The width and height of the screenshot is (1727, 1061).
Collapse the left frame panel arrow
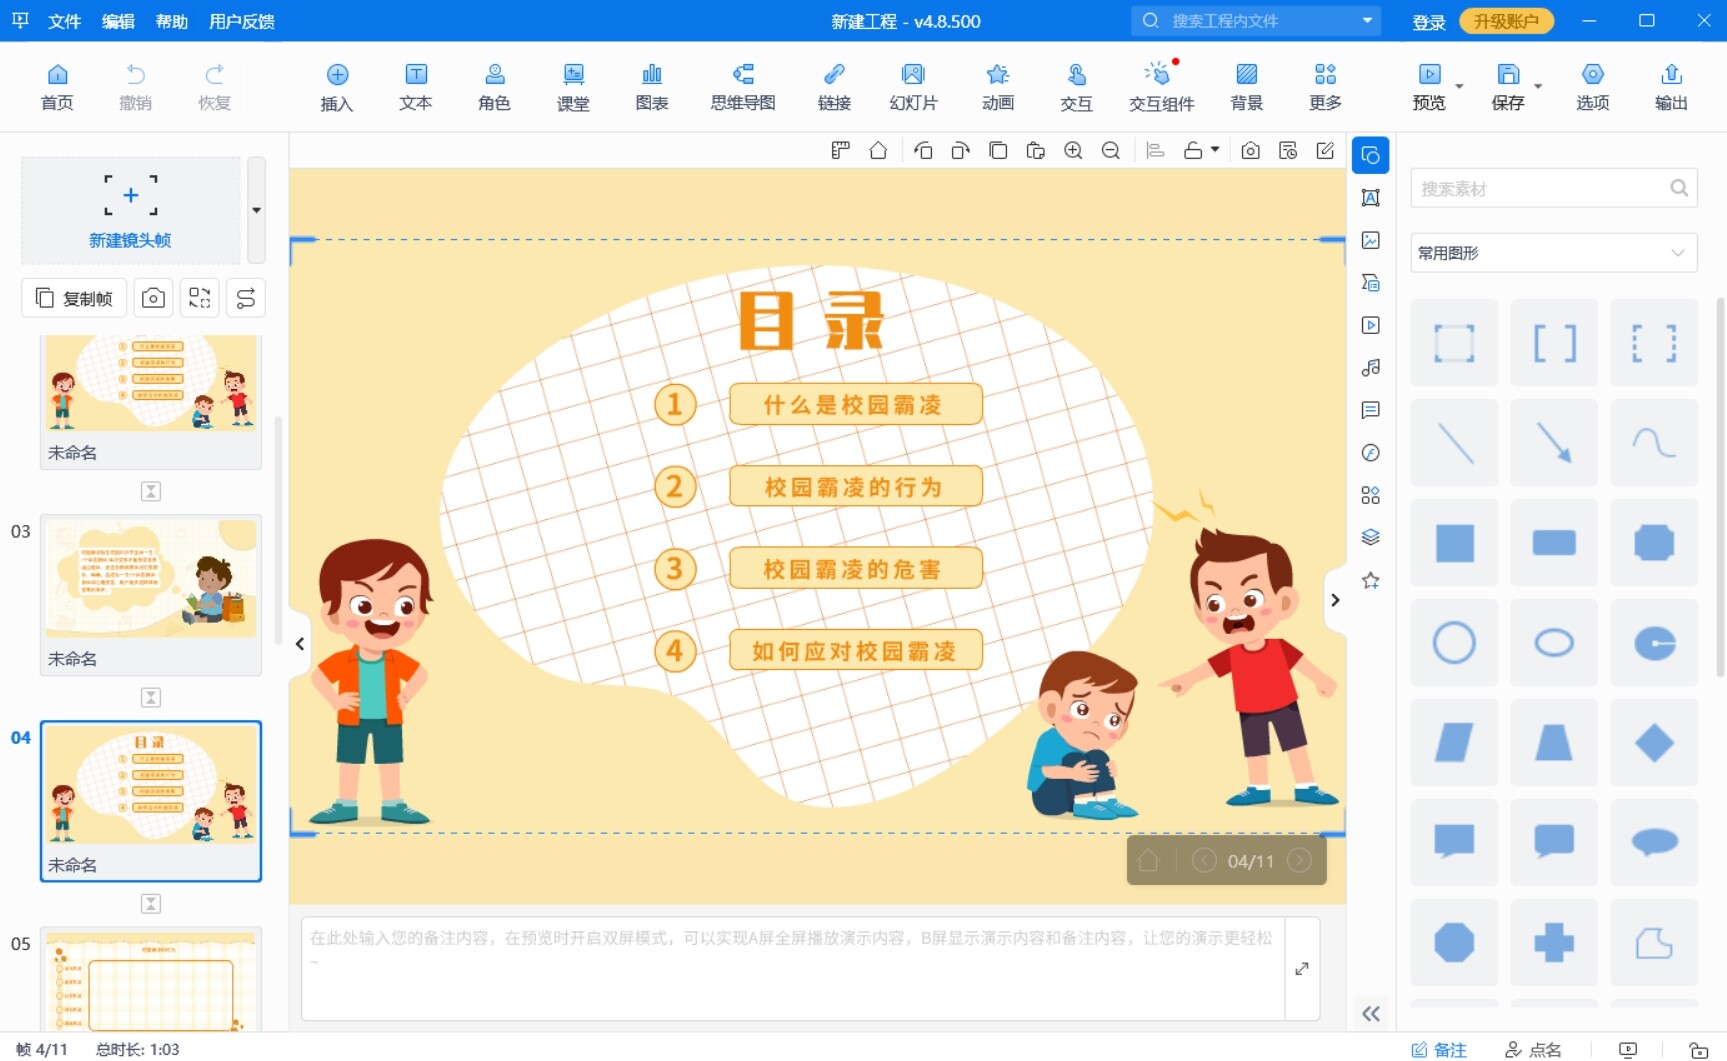(299, 644)
